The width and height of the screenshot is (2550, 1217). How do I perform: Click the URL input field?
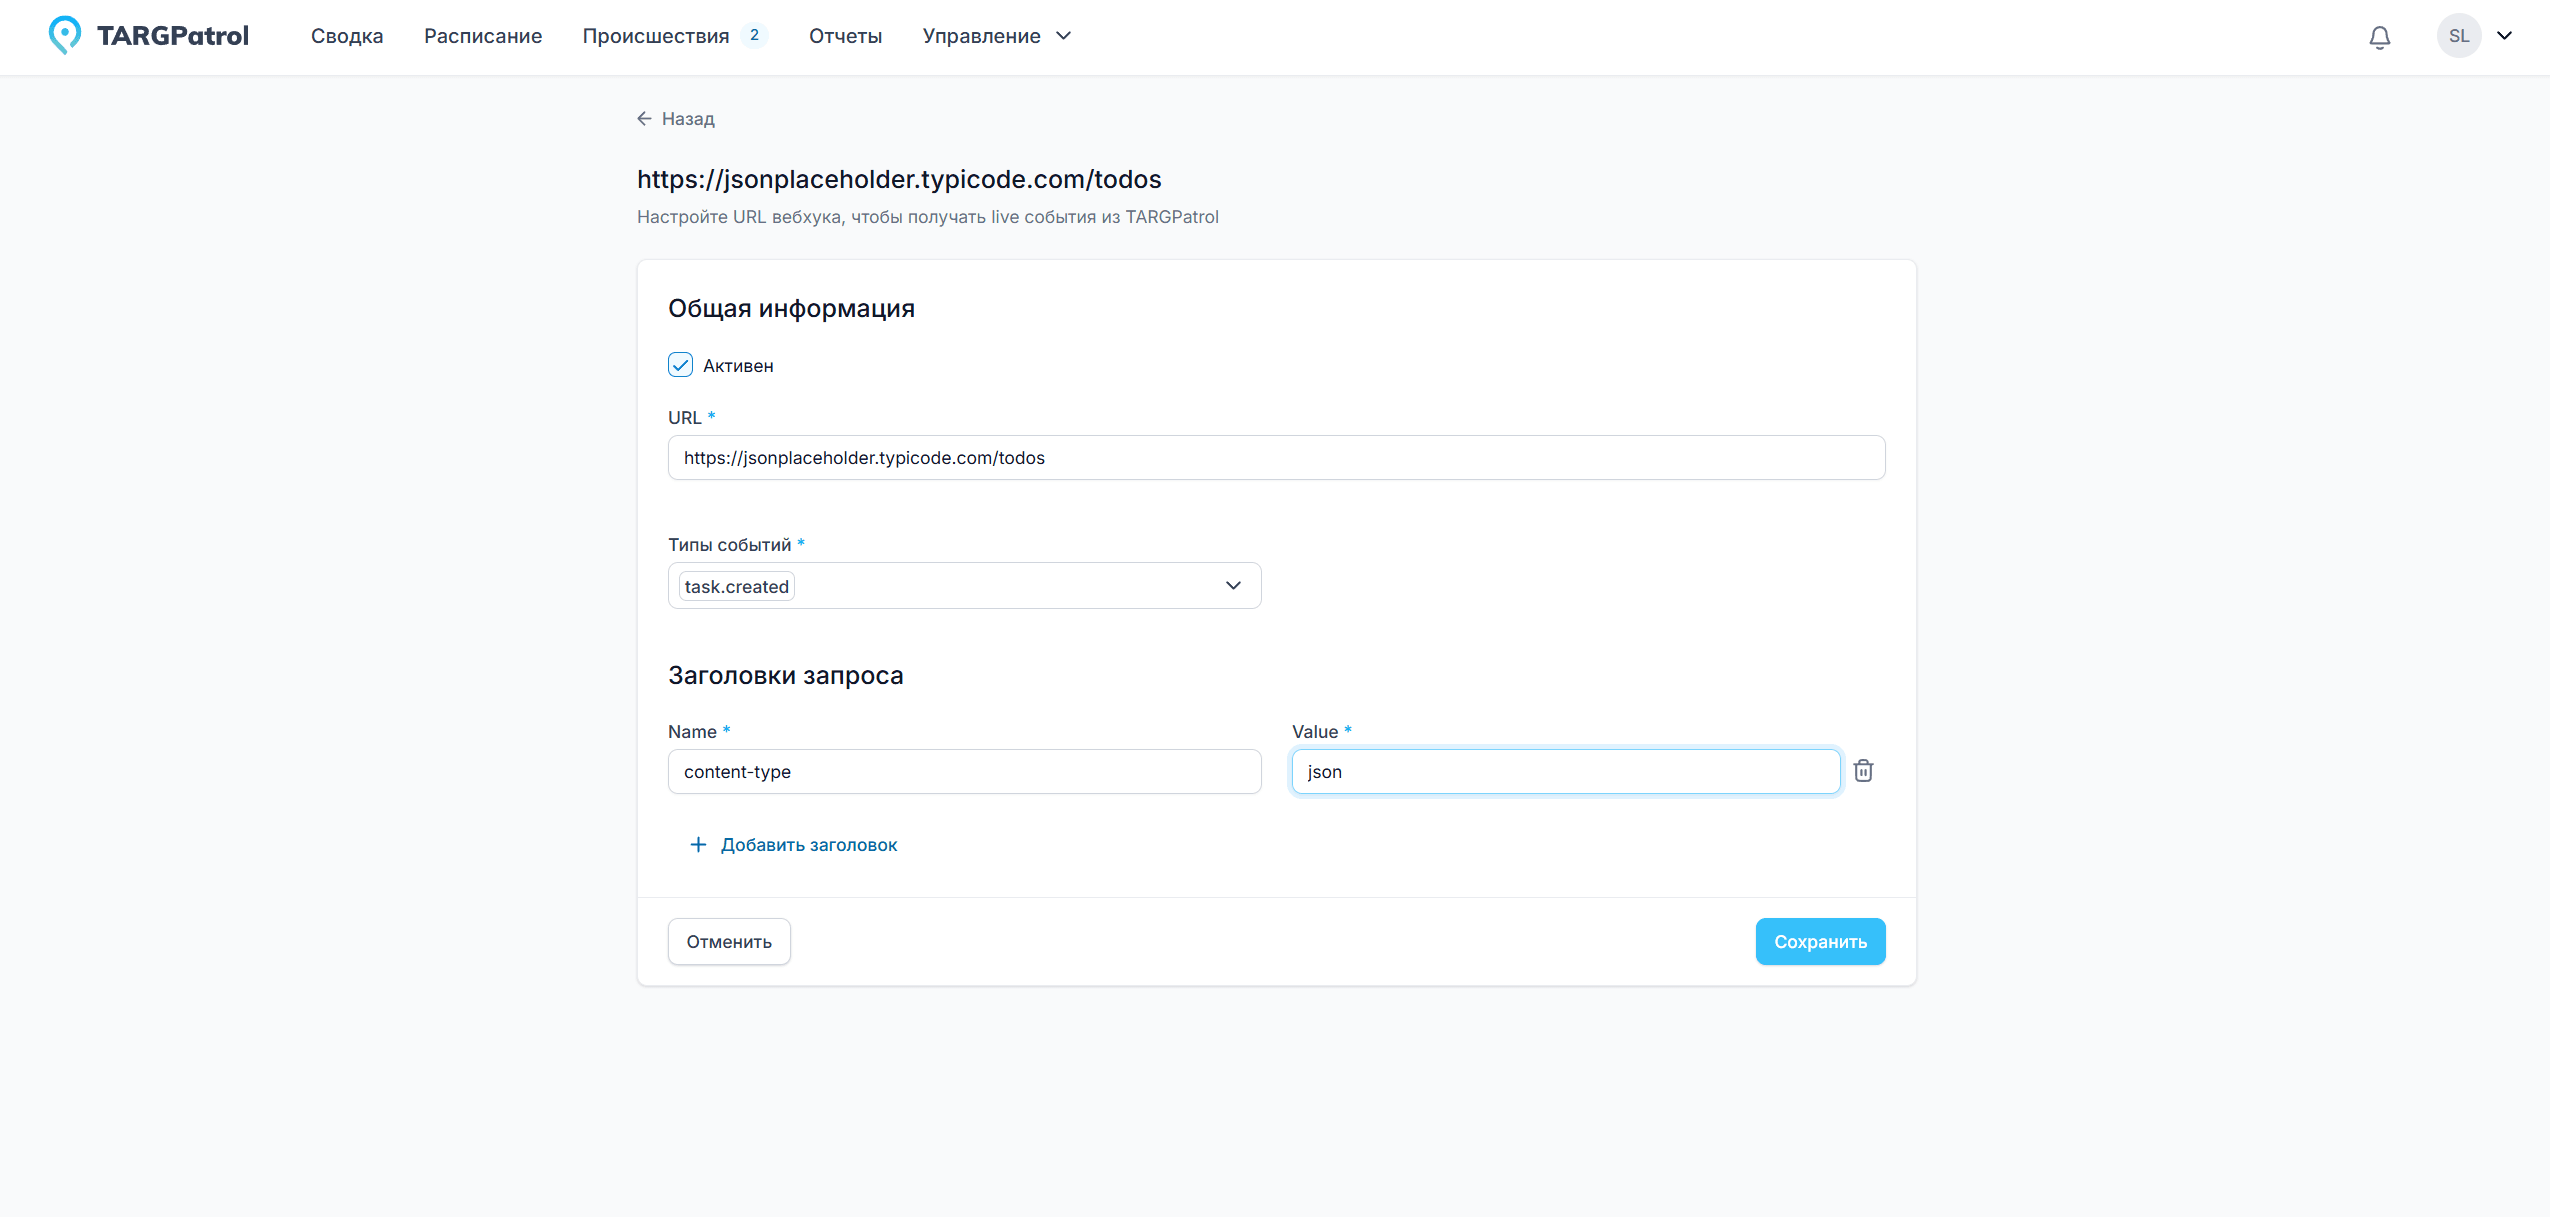[x=1275, y=457]
